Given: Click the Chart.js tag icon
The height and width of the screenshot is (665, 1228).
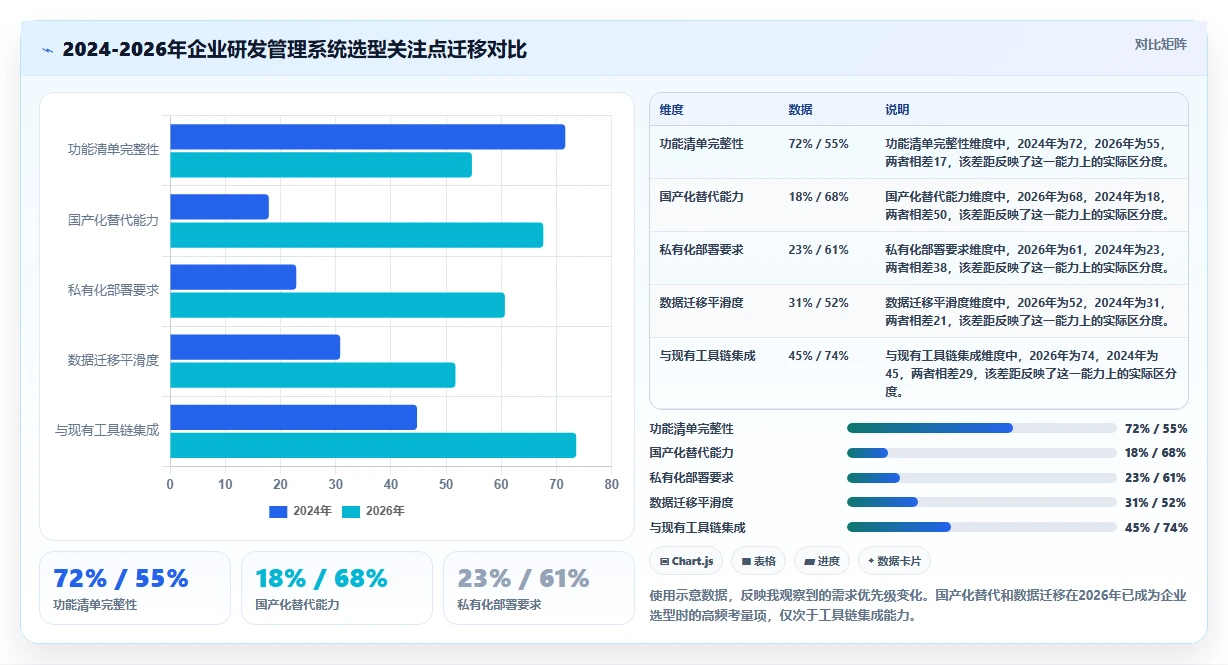Looking at the screenshot, I should click(664, 561).
